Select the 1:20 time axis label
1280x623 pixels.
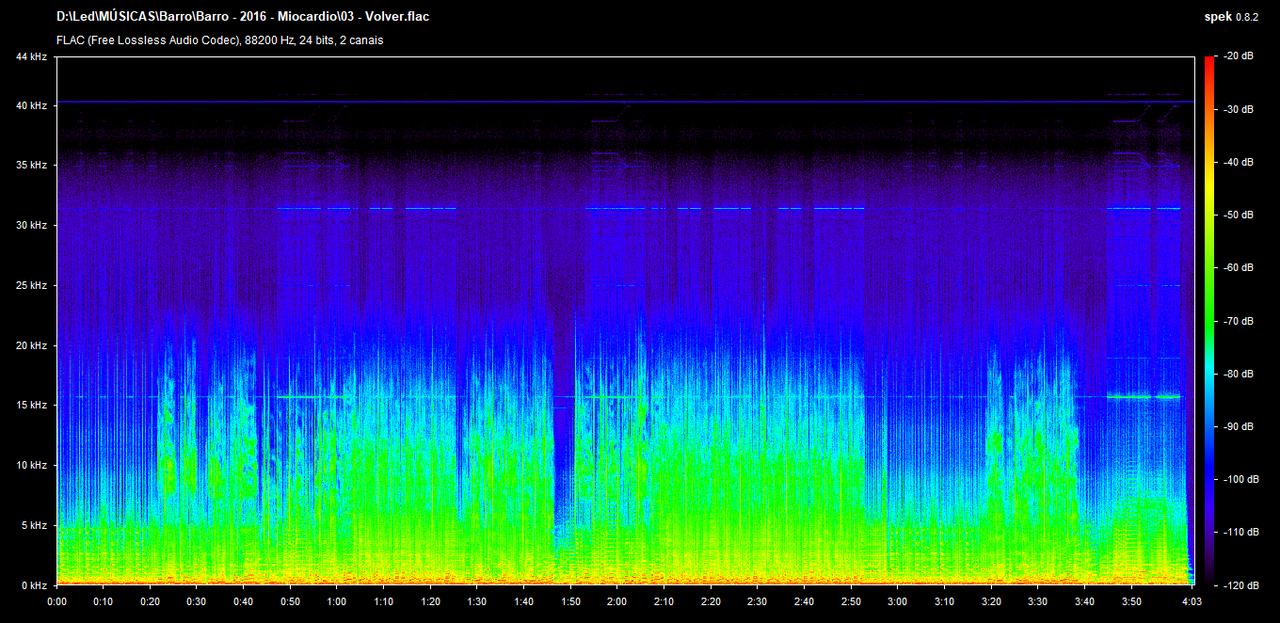[430, 602]
